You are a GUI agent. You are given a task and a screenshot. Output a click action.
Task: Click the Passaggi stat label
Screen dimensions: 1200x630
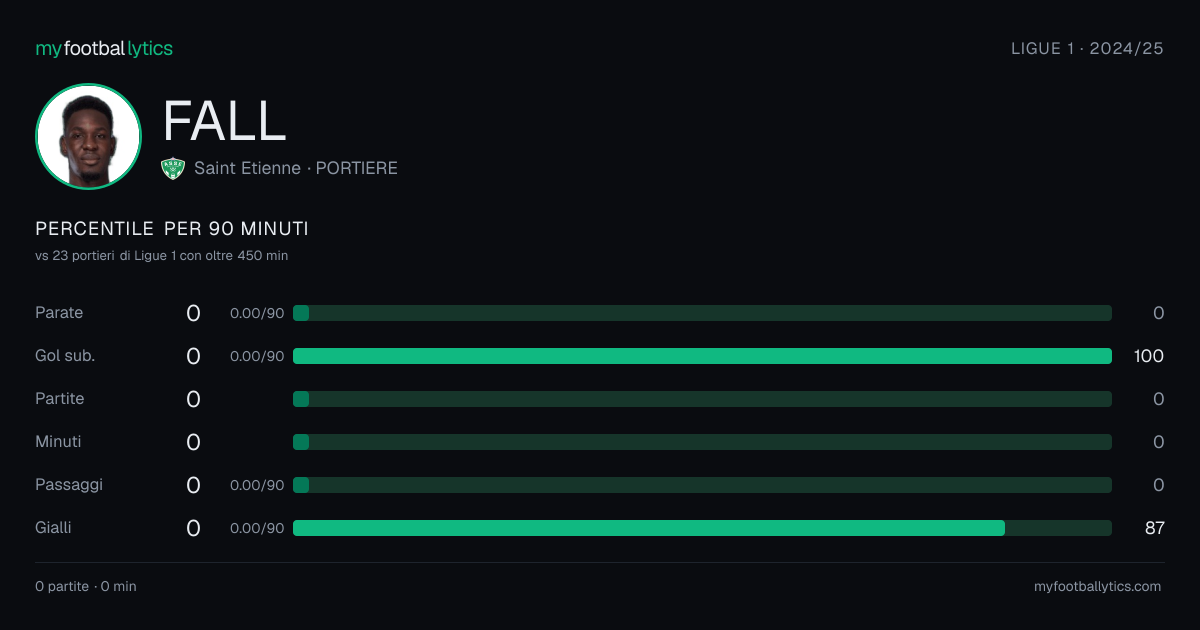click(69, 485)
